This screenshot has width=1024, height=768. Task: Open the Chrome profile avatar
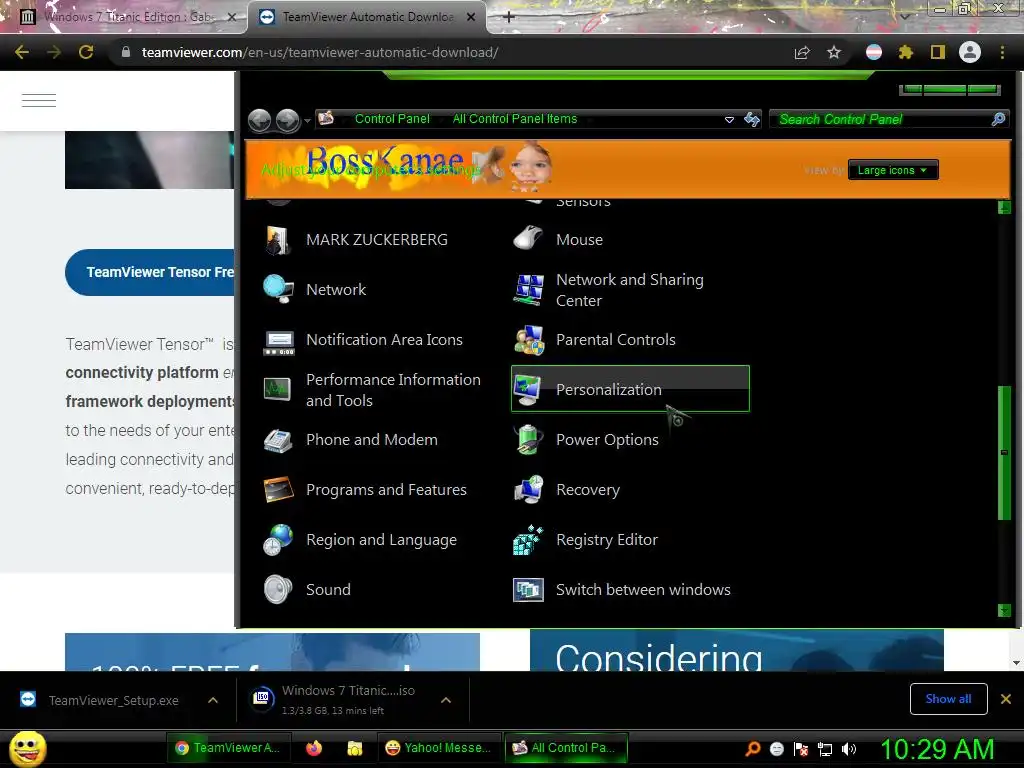pos(970,52)
